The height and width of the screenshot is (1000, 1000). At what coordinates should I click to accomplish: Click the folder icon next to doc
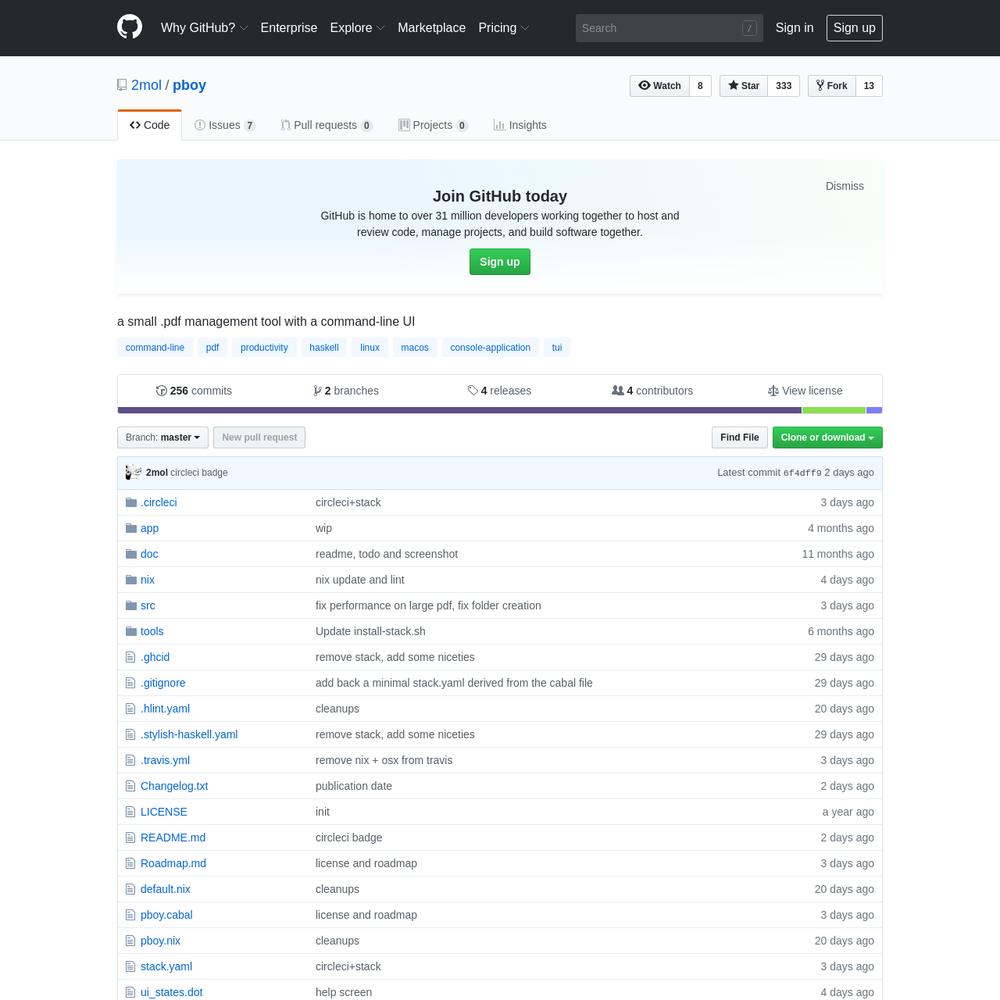[x=131, y=554]
